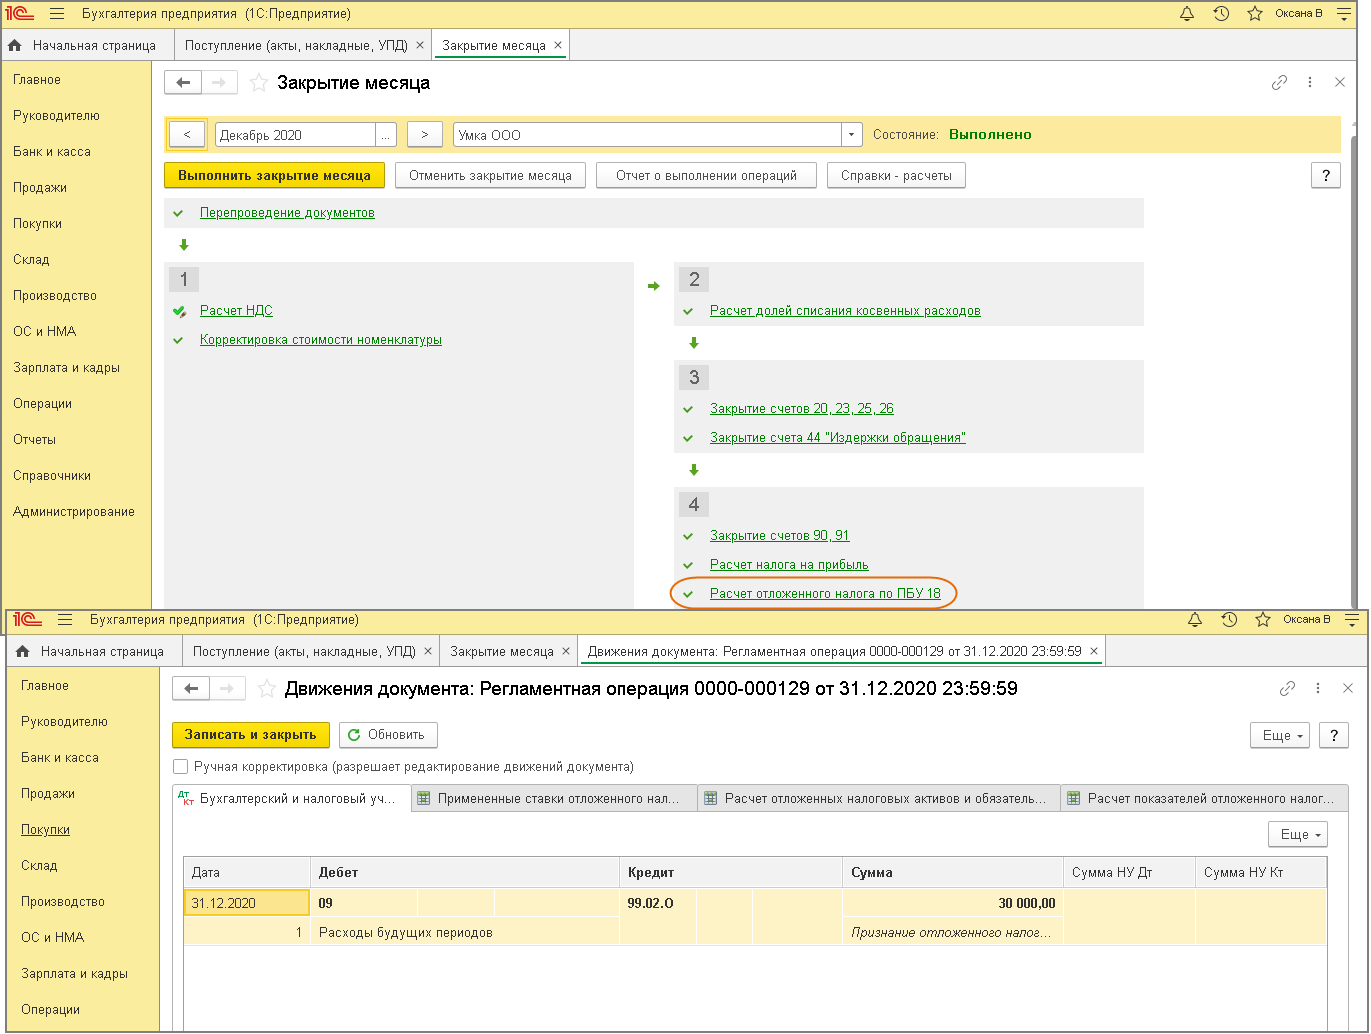Click the 30 000,00 amount cell
Image resolution: width=1371 pixels, height=1034 pixels.
952,903
